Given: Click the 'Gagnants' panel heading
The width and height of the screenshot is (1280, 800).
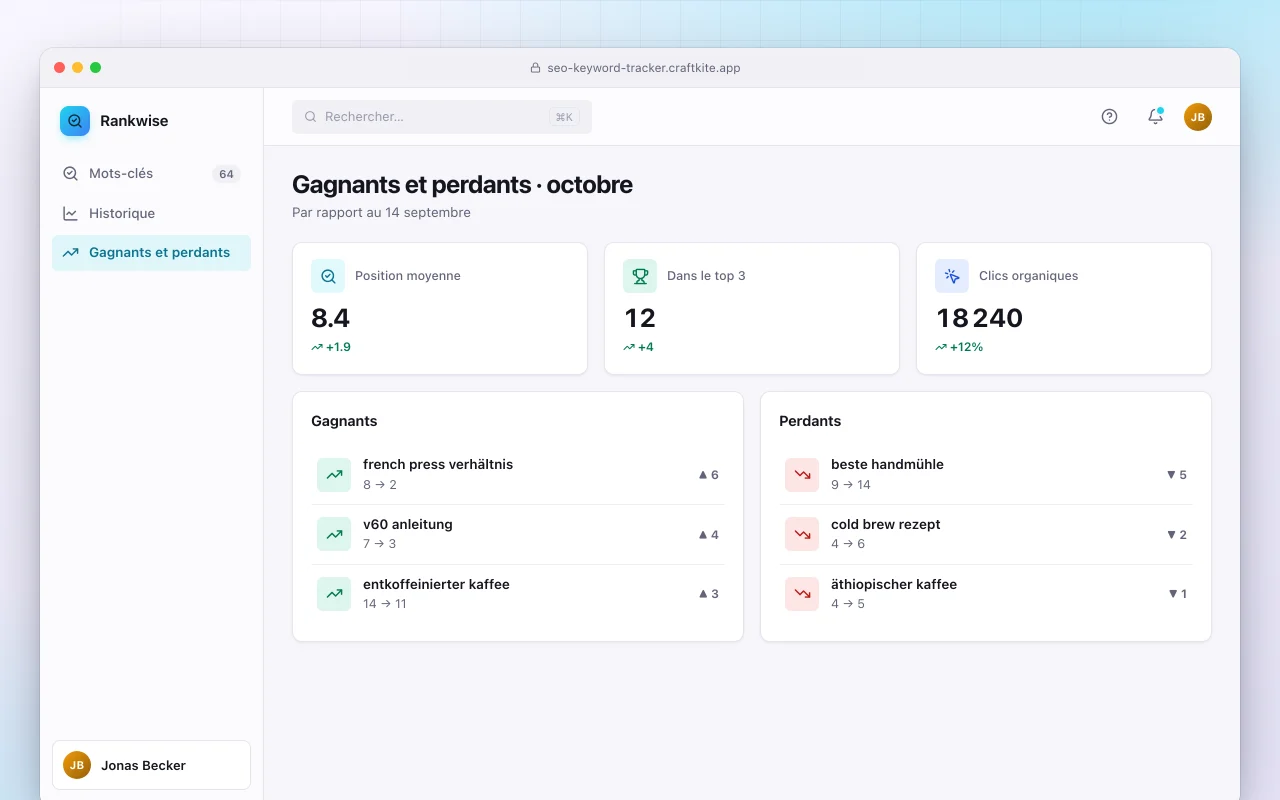Looking at the screenshot, I should click(344, 421).
